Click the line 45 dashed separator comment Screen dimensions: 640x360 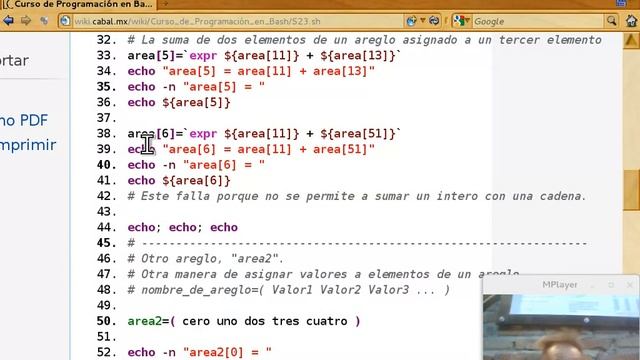[x=357, y=243]
